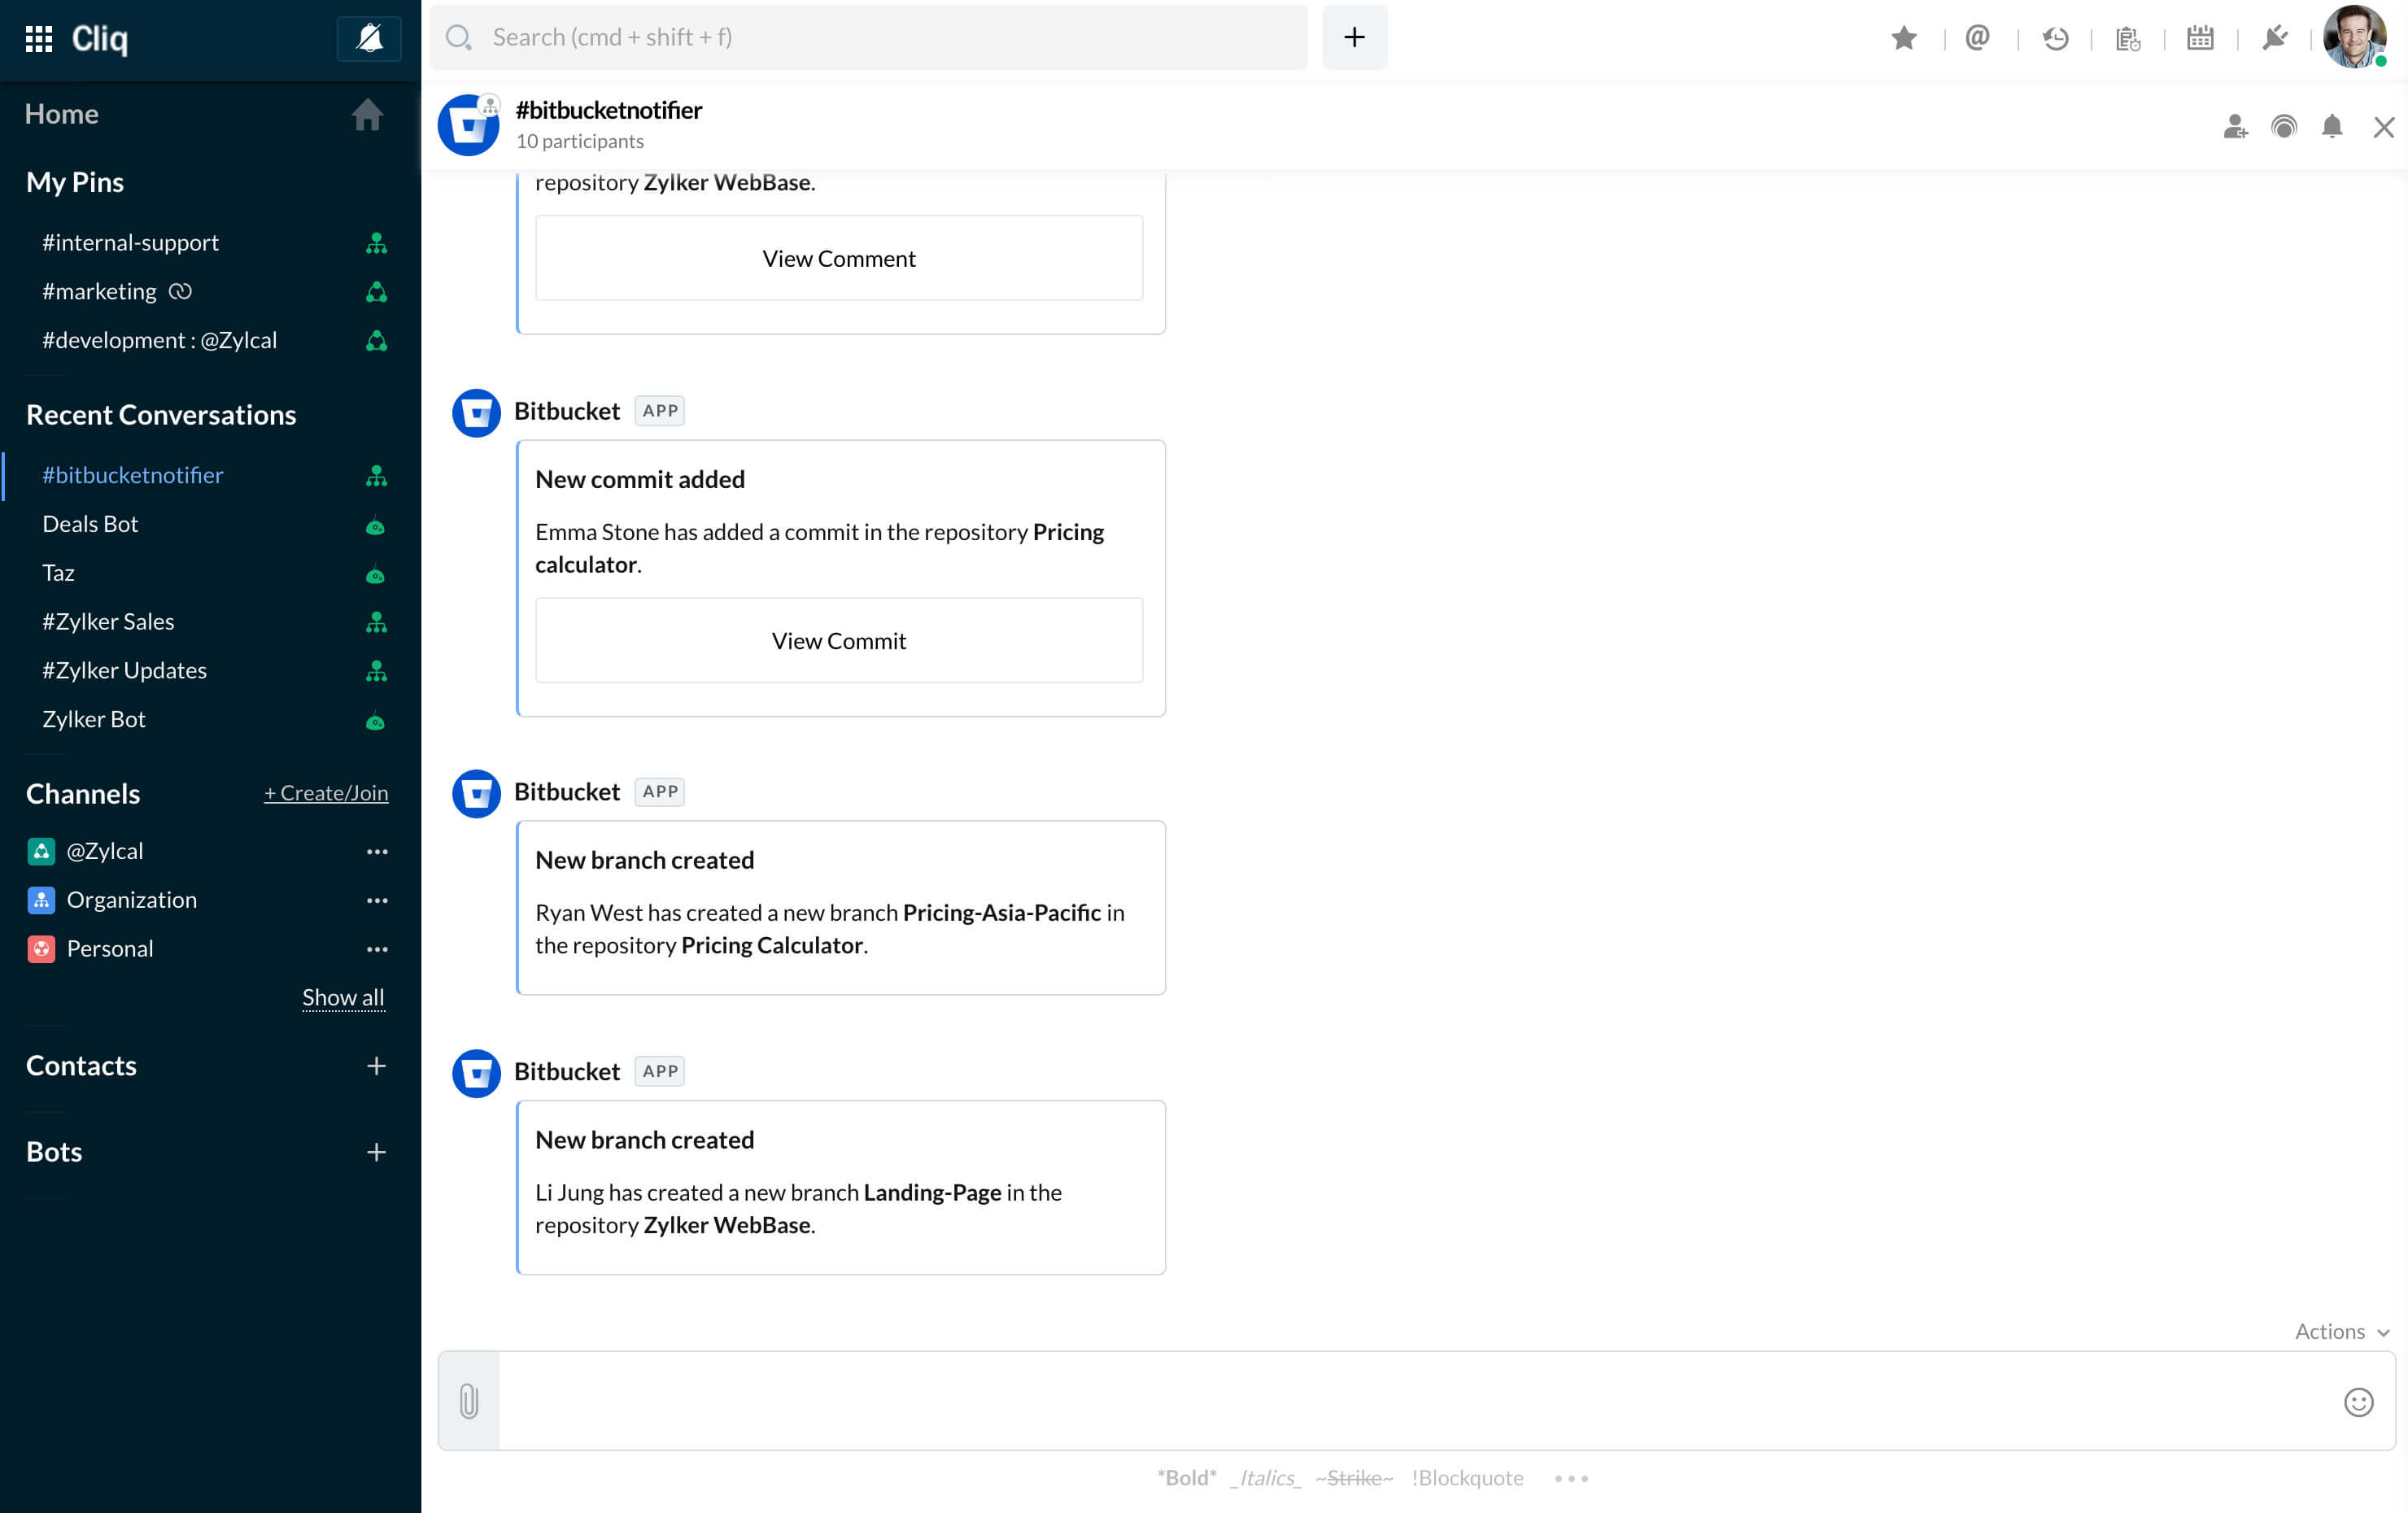Click the bitbucketnotifier channel avatar

468,125
